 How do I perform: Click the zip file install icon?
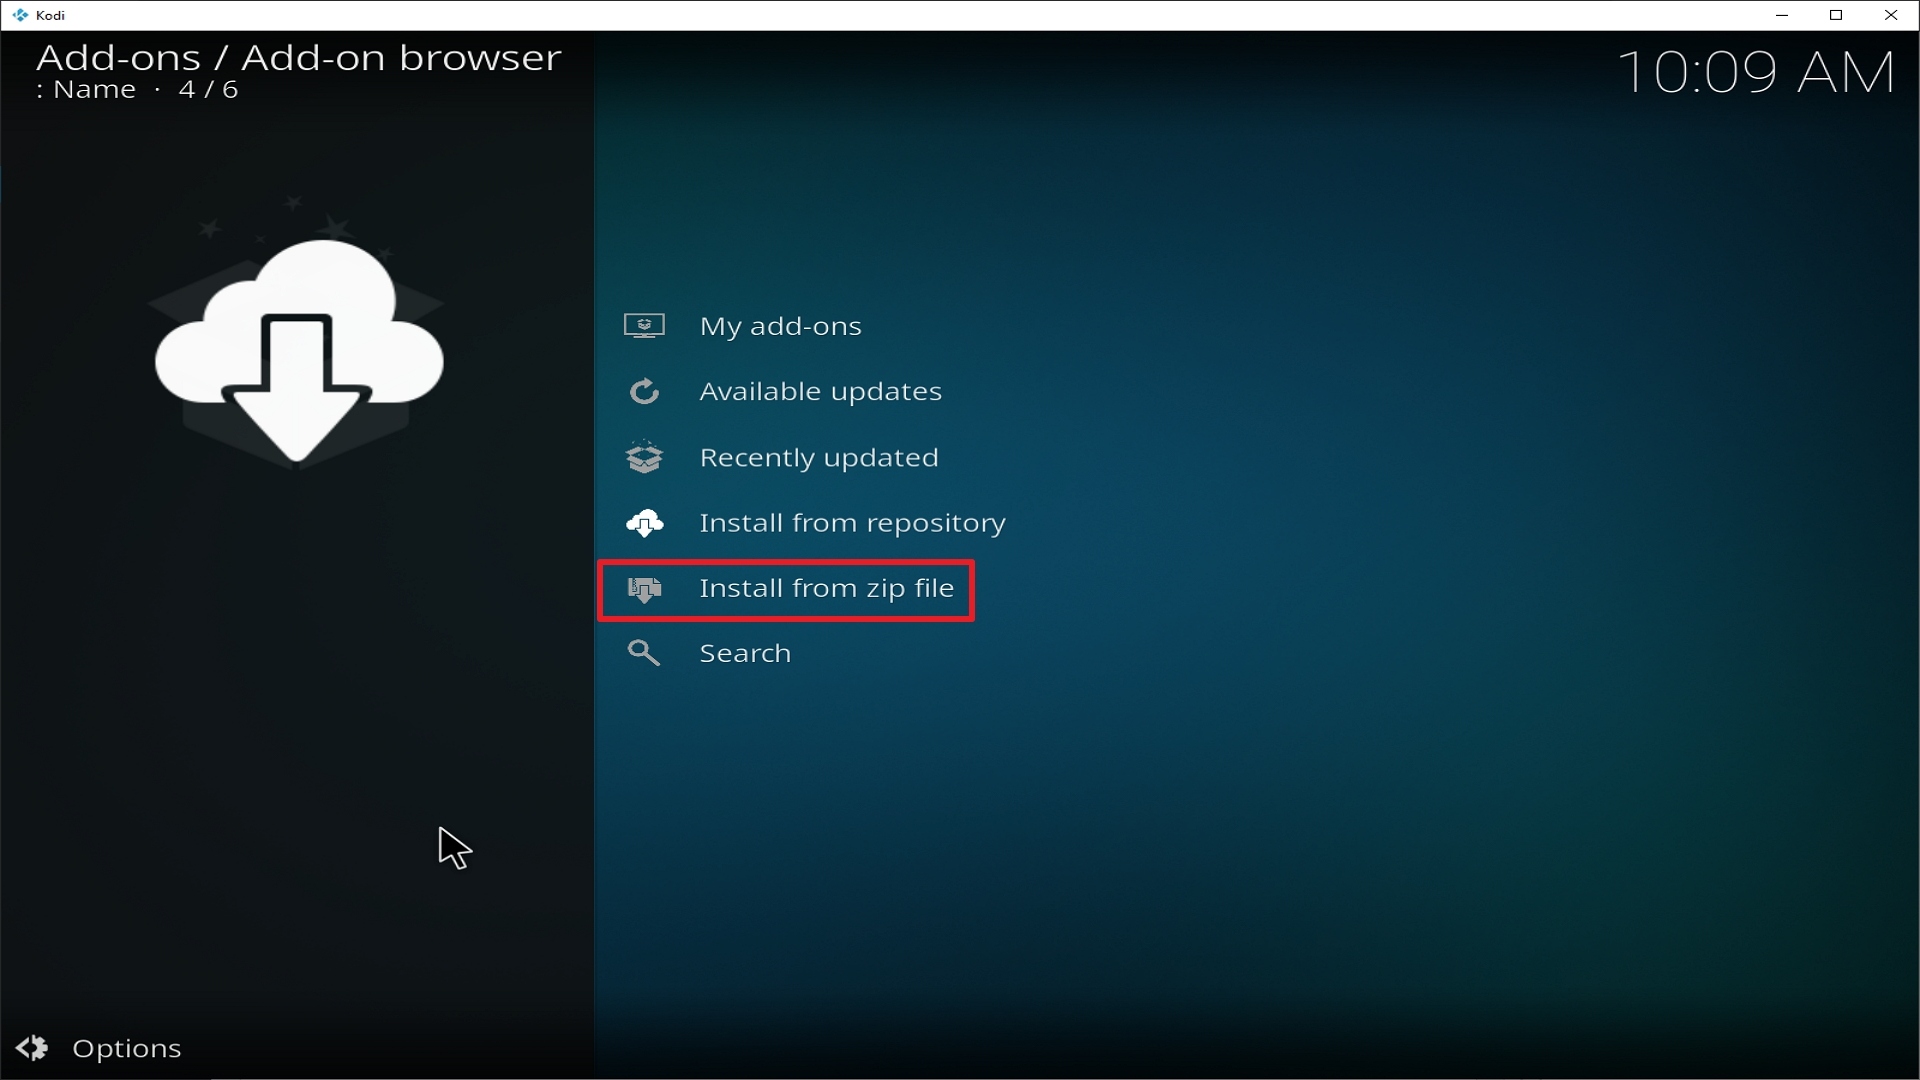click(644, 589)
